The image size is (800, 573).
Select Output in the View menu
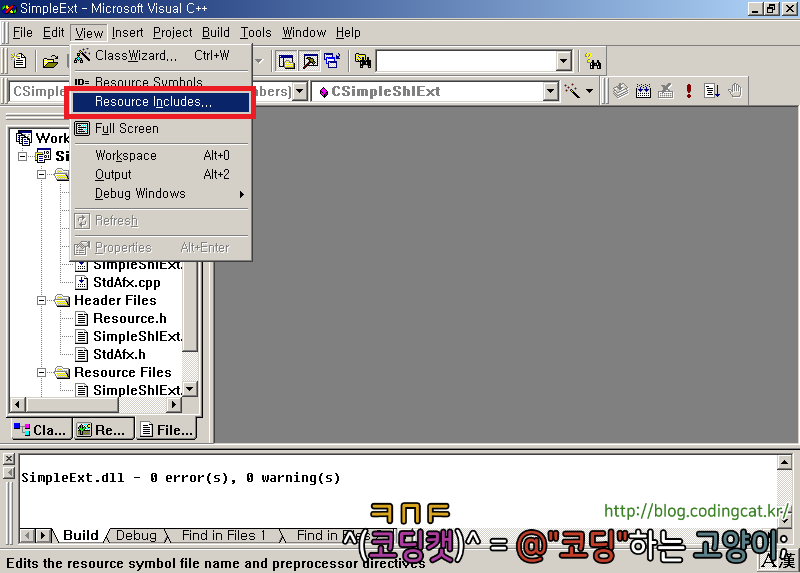pos(161,175)
